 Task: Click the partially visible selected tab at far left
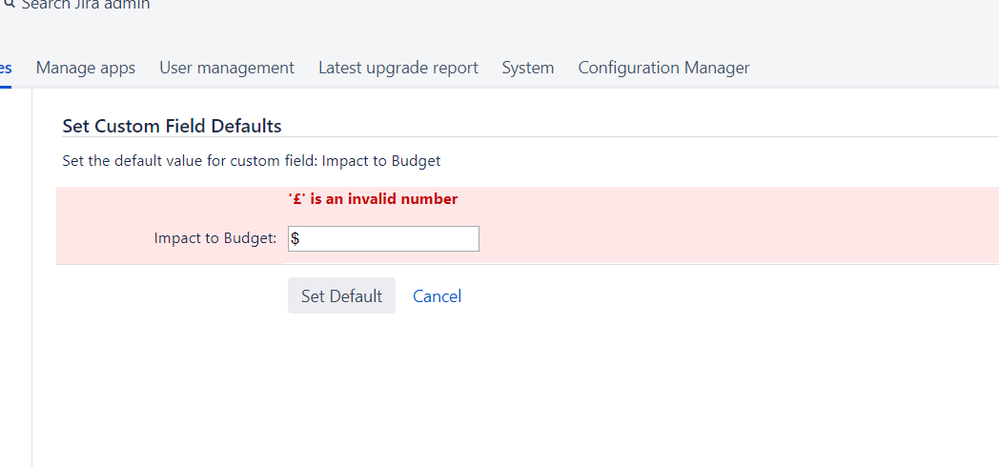5,68
